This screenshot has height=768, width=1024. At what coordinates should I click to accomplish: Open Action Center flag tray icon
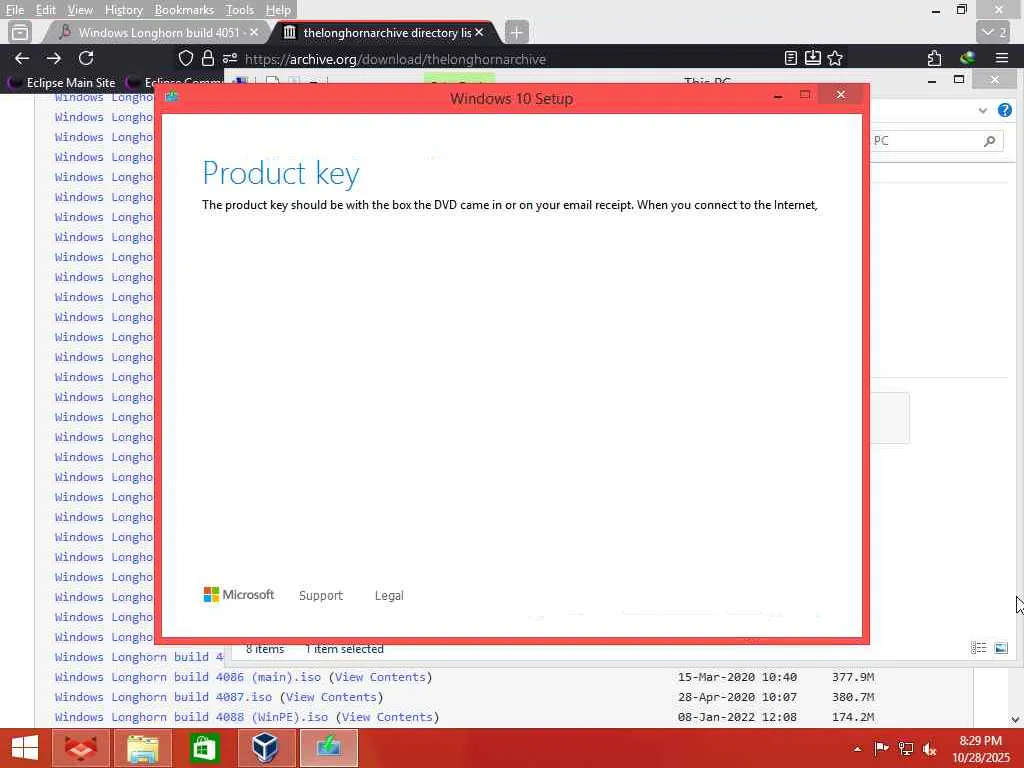tap(881, 748)
